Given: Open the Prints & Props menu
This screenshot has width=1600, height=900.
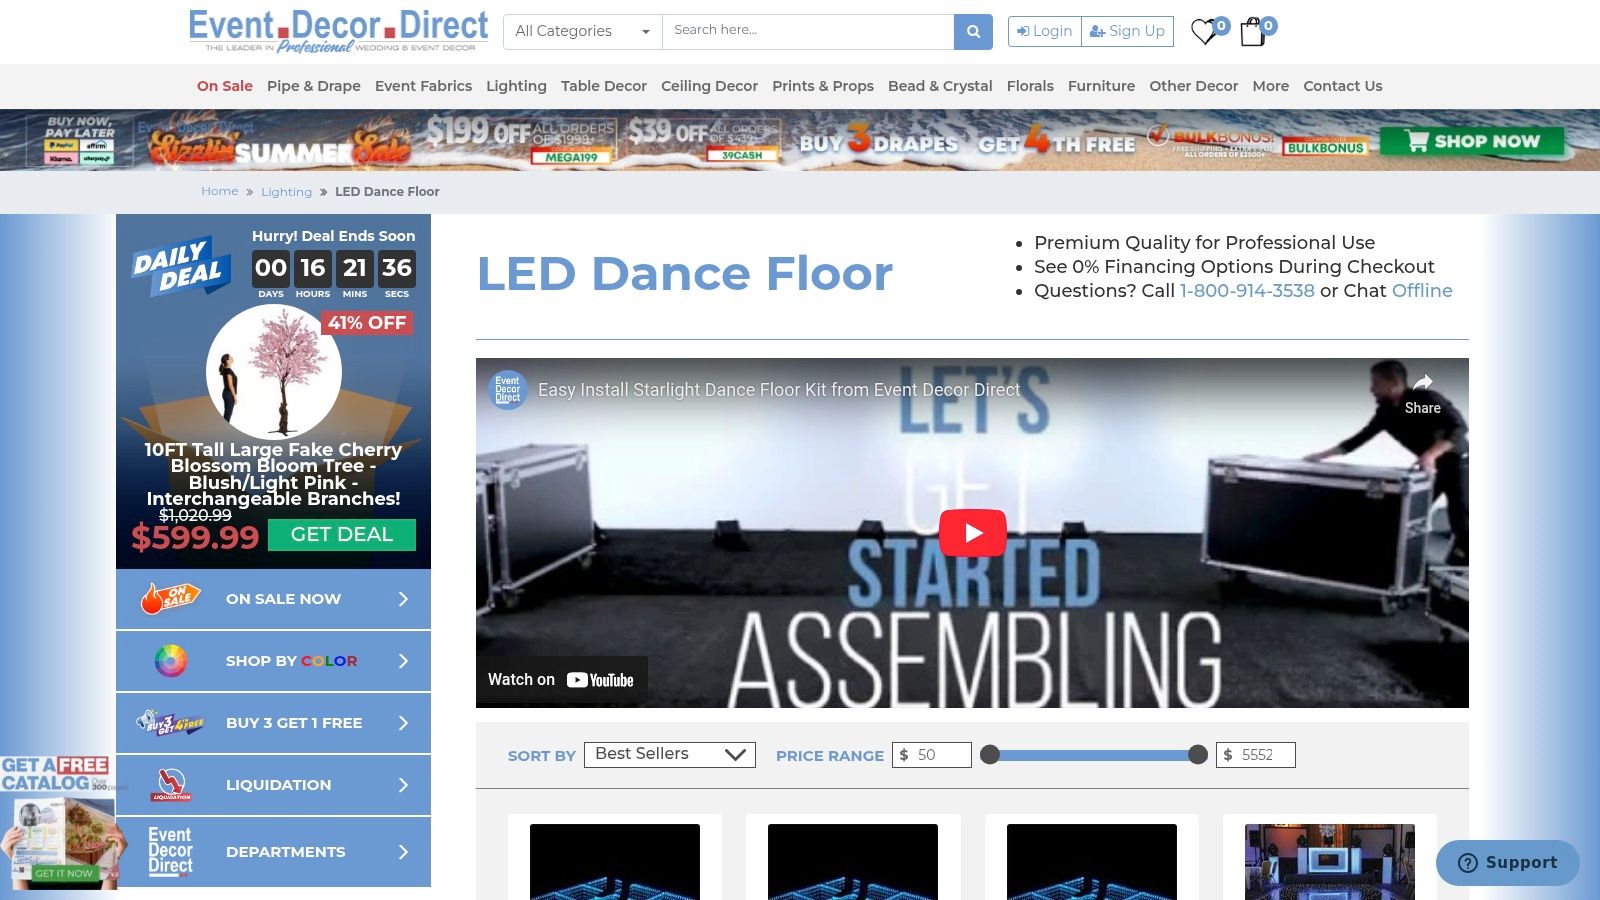Looking at the screenshot, I should [823, 86].
